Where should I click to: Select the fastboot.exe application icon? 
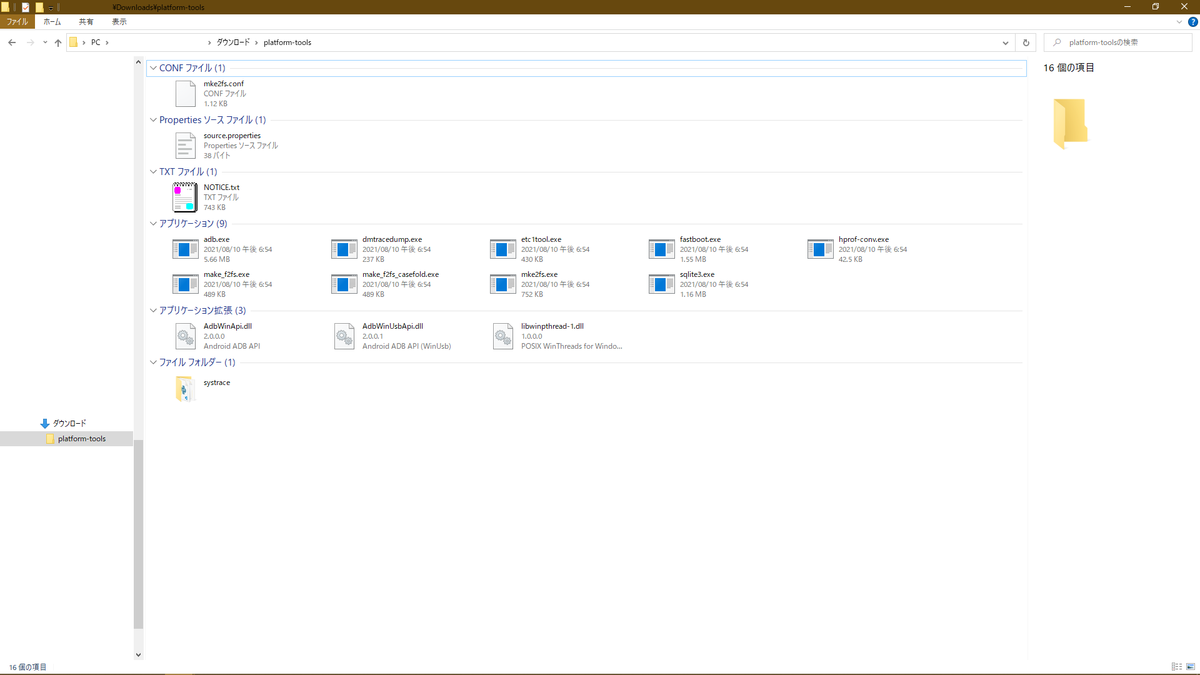click(x=661, y=249)
